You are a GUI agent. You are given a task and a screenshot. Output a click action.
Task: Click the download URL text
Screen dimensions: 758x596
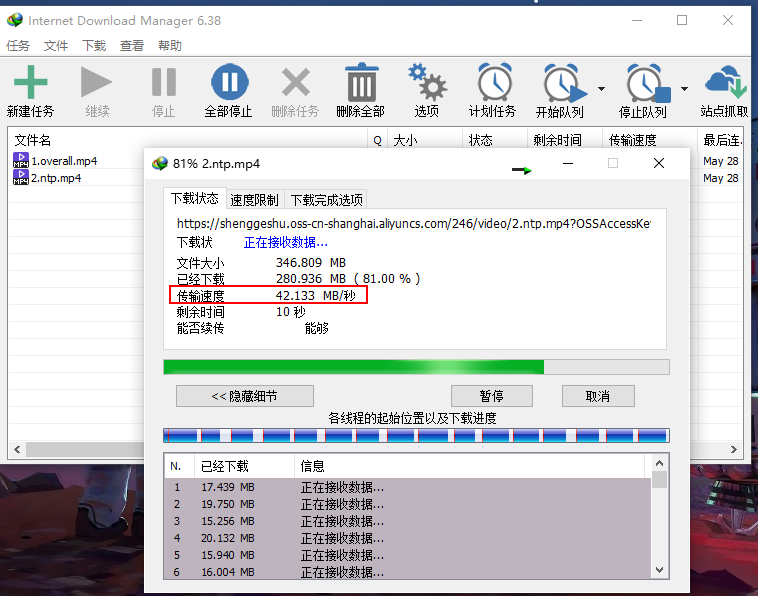point(413,223)
